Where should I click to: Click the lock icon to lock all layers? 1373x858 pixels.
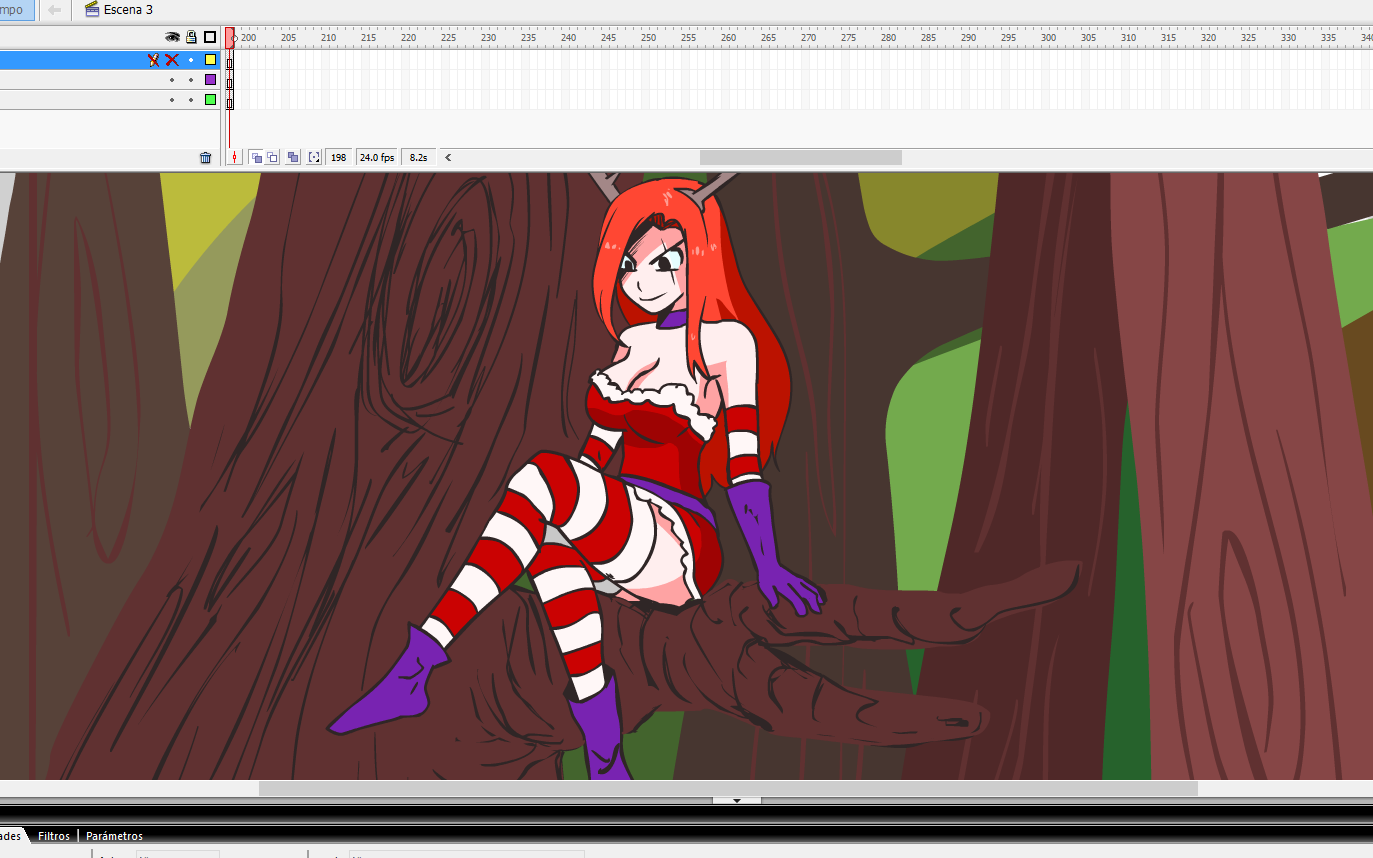(190, 36)
